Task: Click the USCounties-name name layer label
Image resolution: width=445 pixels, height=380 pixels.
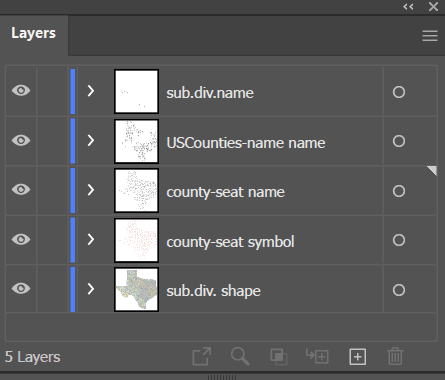Action: pyautogui.click(x=246, y=143)
